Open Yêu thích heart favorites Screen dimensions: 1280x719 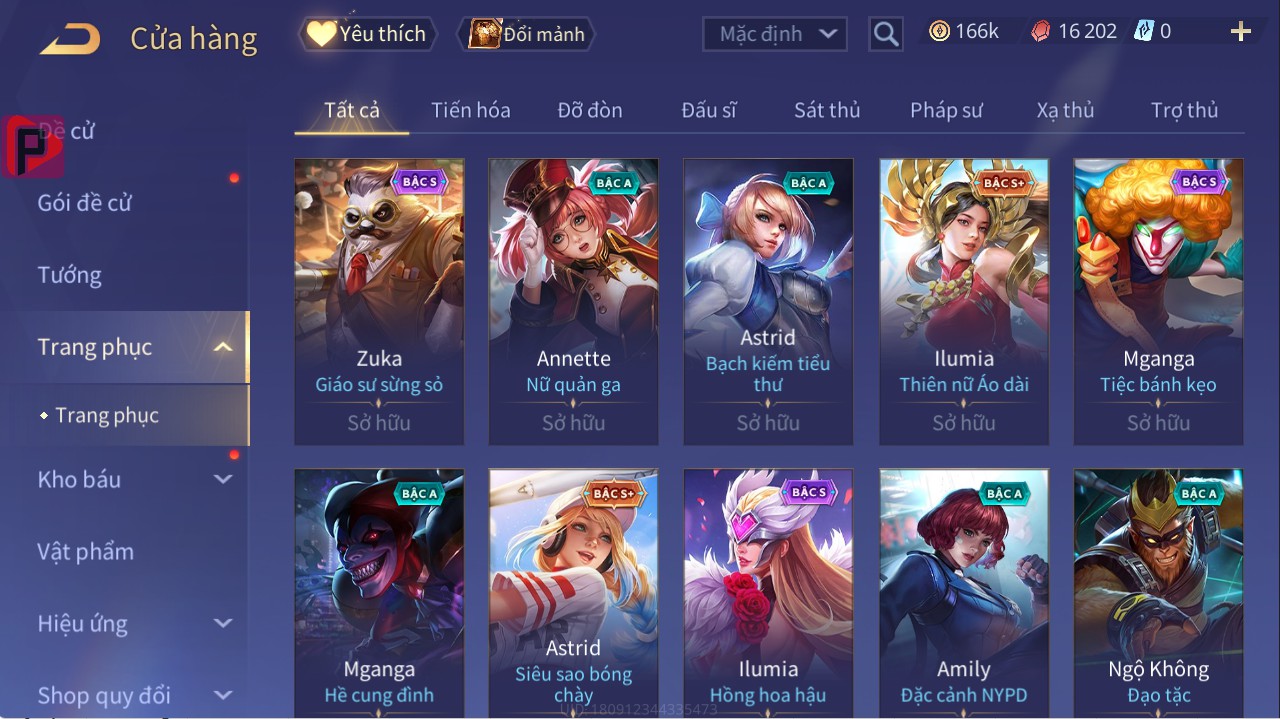pos(367,34)
